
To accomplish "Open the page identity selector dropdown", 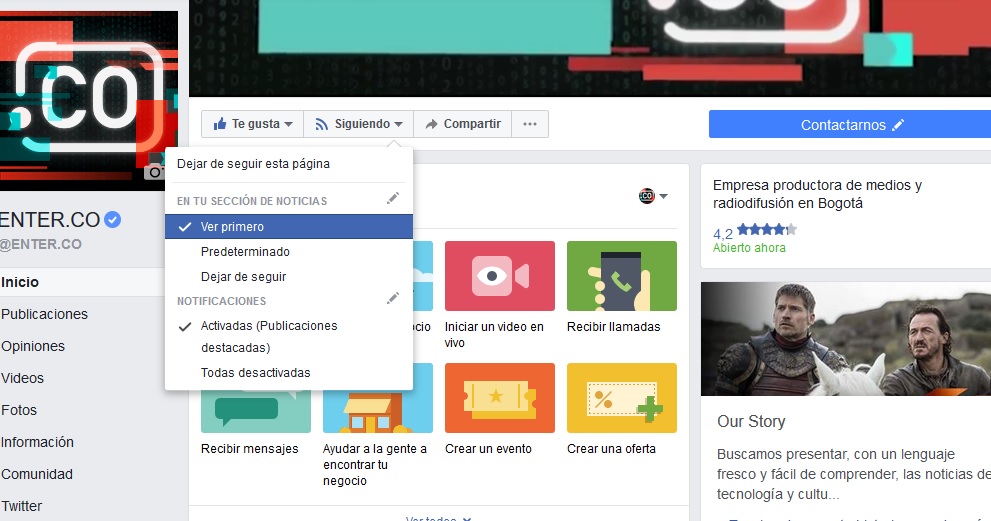I will [653, 196].
